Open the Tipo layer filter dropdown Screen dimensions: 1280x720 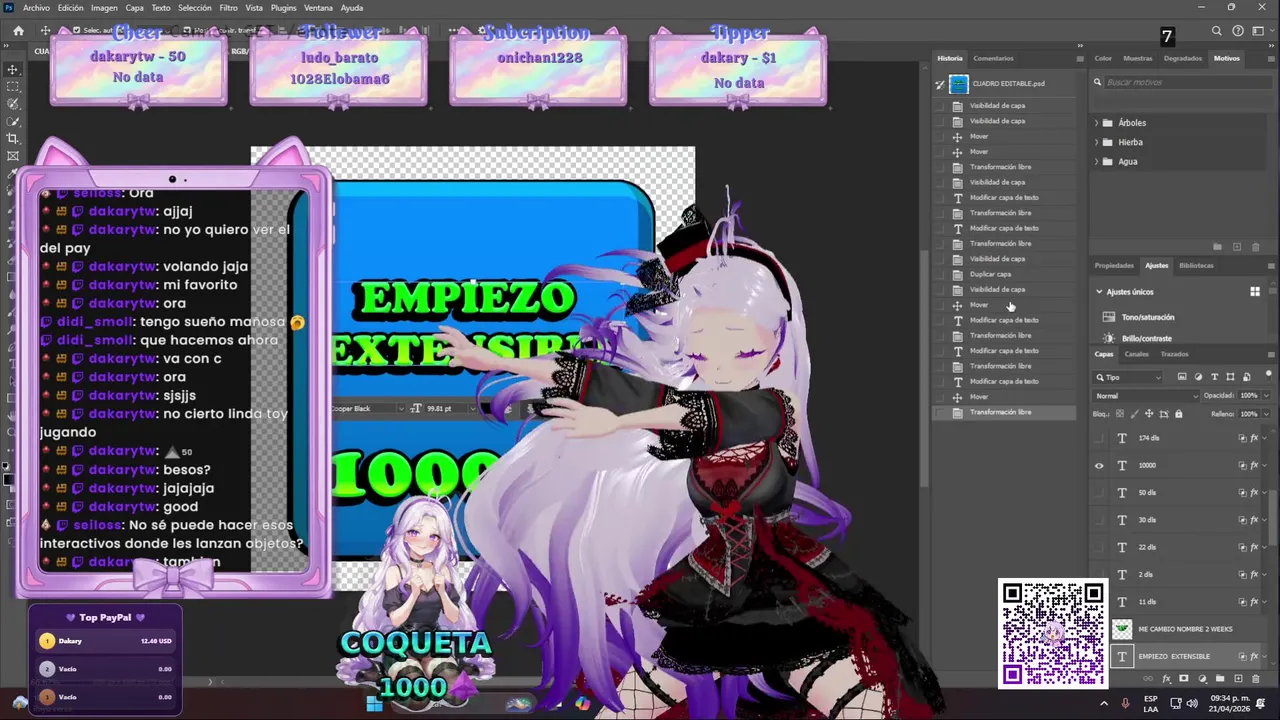(1128, 377)
